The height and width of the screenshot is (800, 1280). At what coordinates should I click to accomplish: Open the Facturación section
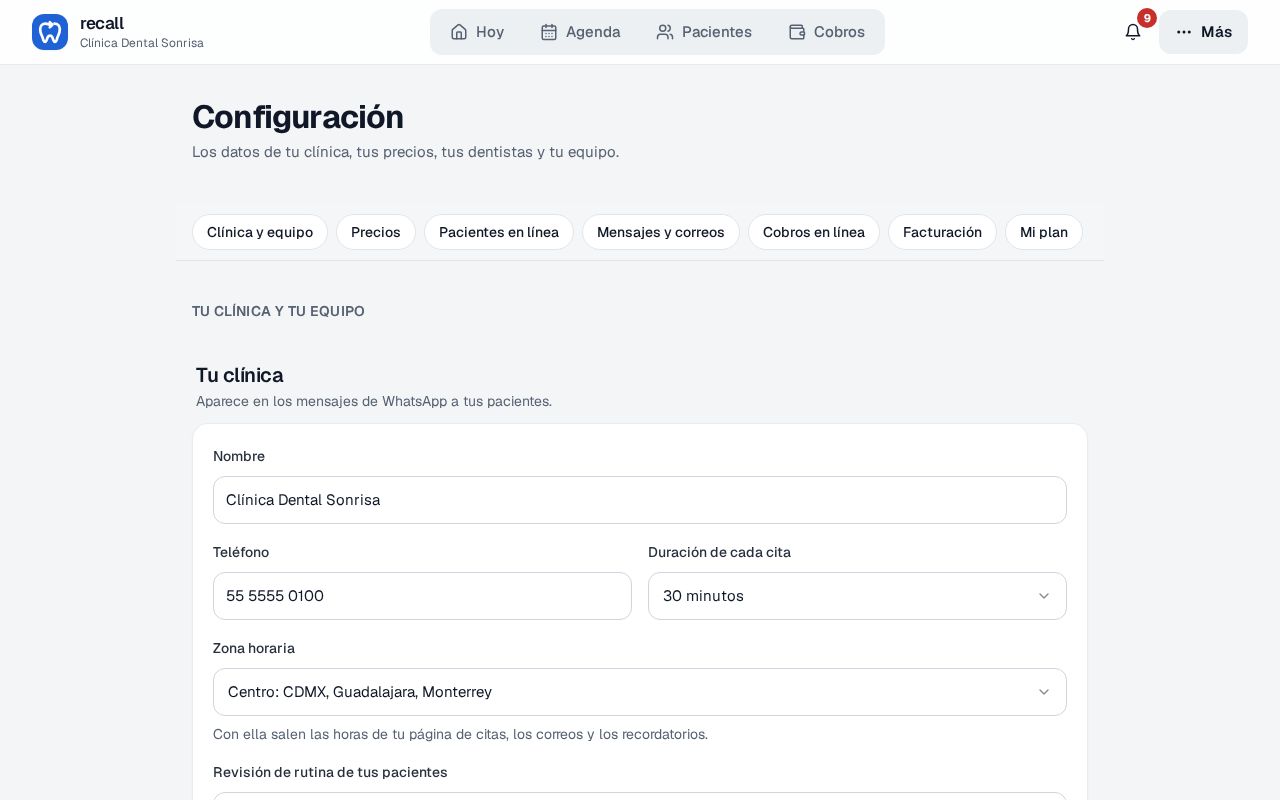tap(942, 232)
